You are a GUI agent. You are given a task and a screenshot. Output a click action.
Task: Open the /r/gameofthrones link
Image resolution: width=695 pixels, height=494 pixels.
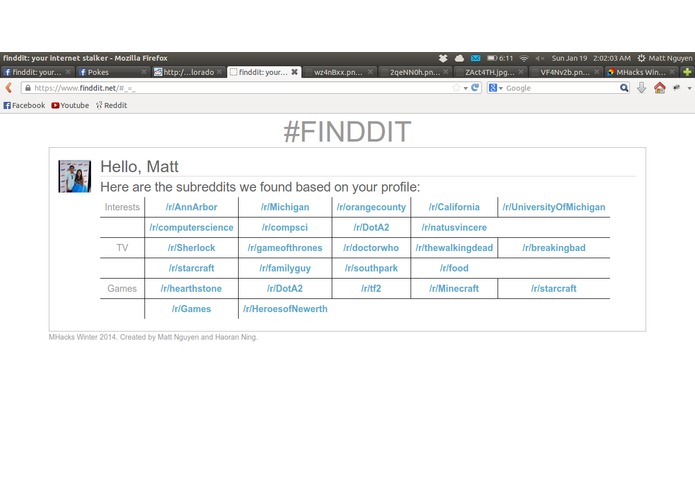click(285, 248)
